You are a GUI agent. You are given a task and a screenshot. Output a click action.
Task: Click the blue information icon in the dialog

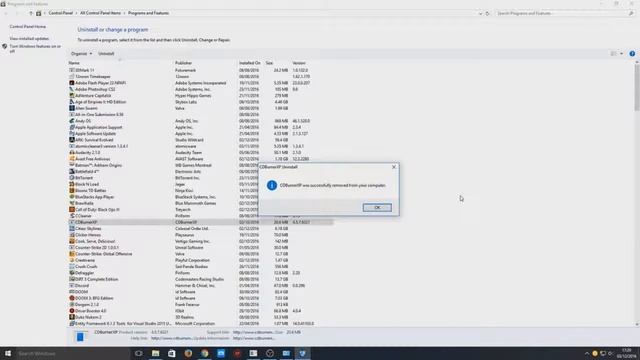click(272, 185)
